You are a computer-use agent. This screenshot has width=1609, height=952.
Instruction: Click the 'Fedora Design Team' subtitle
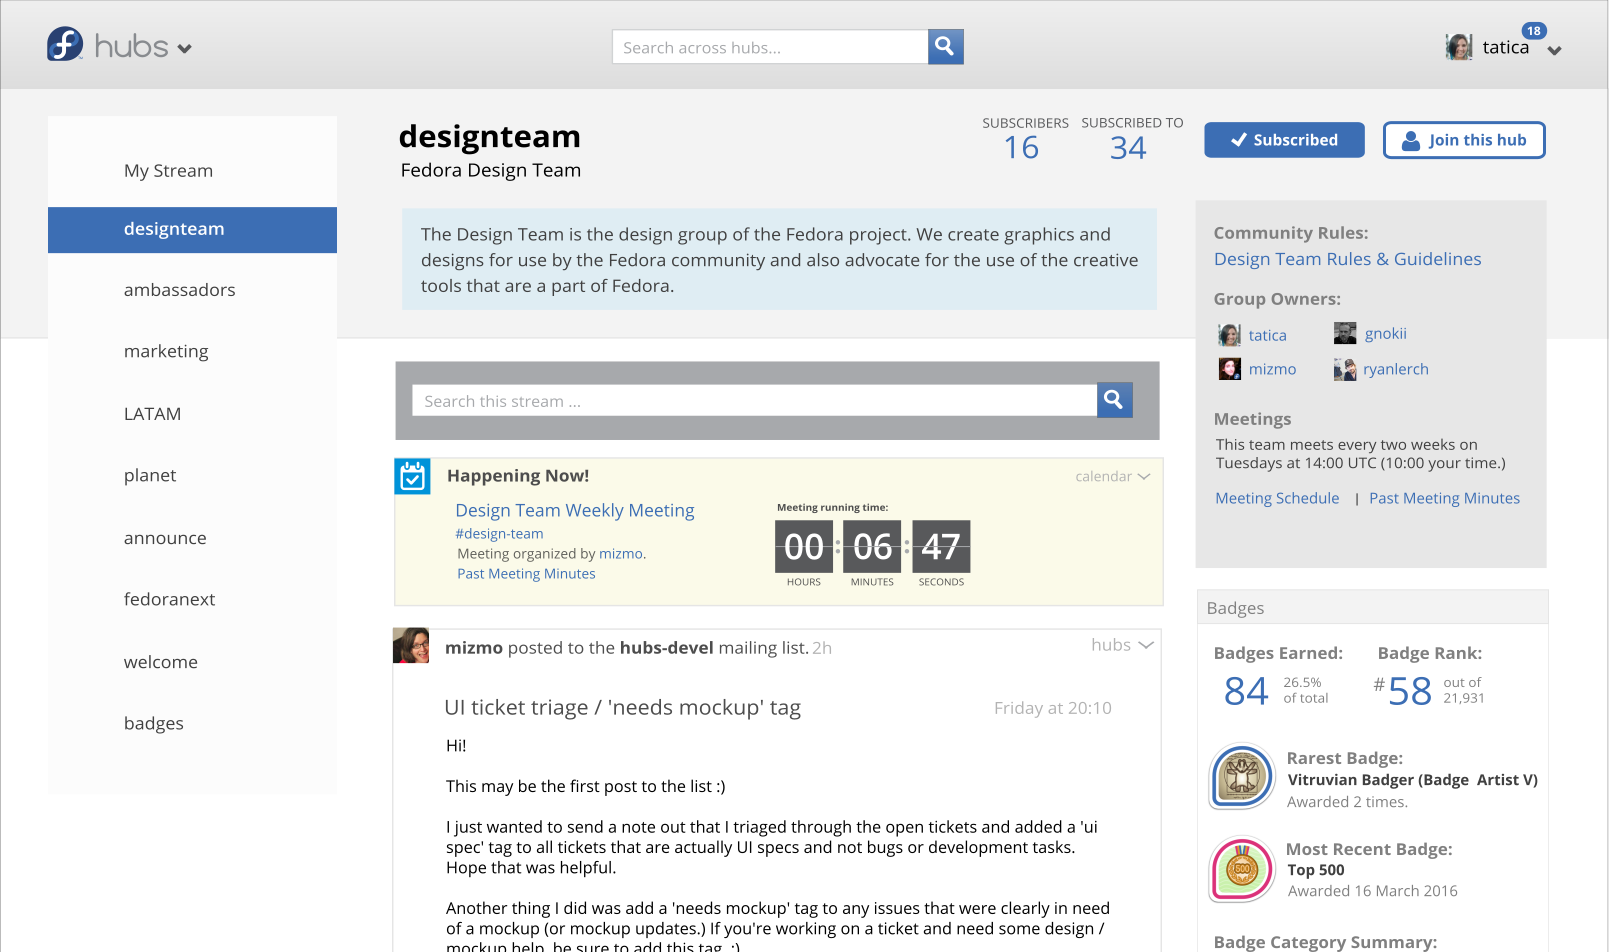click(x=490, y=171)
